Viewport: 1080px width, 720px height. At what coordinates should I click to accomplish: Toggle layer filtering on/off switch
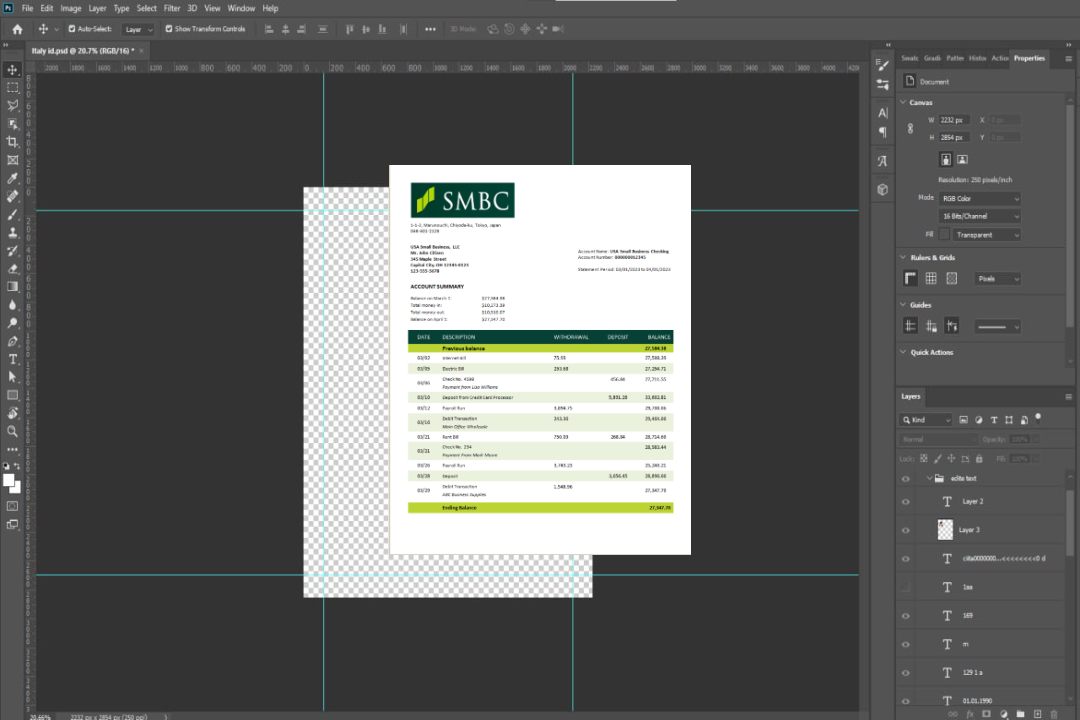click(x=1038, y=418)
